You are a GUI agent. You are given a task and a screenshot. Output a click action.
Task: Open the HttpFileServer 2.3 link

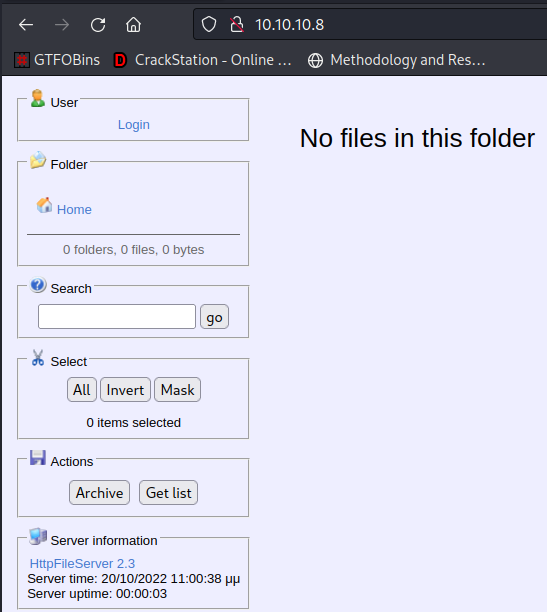coord(82,564)
